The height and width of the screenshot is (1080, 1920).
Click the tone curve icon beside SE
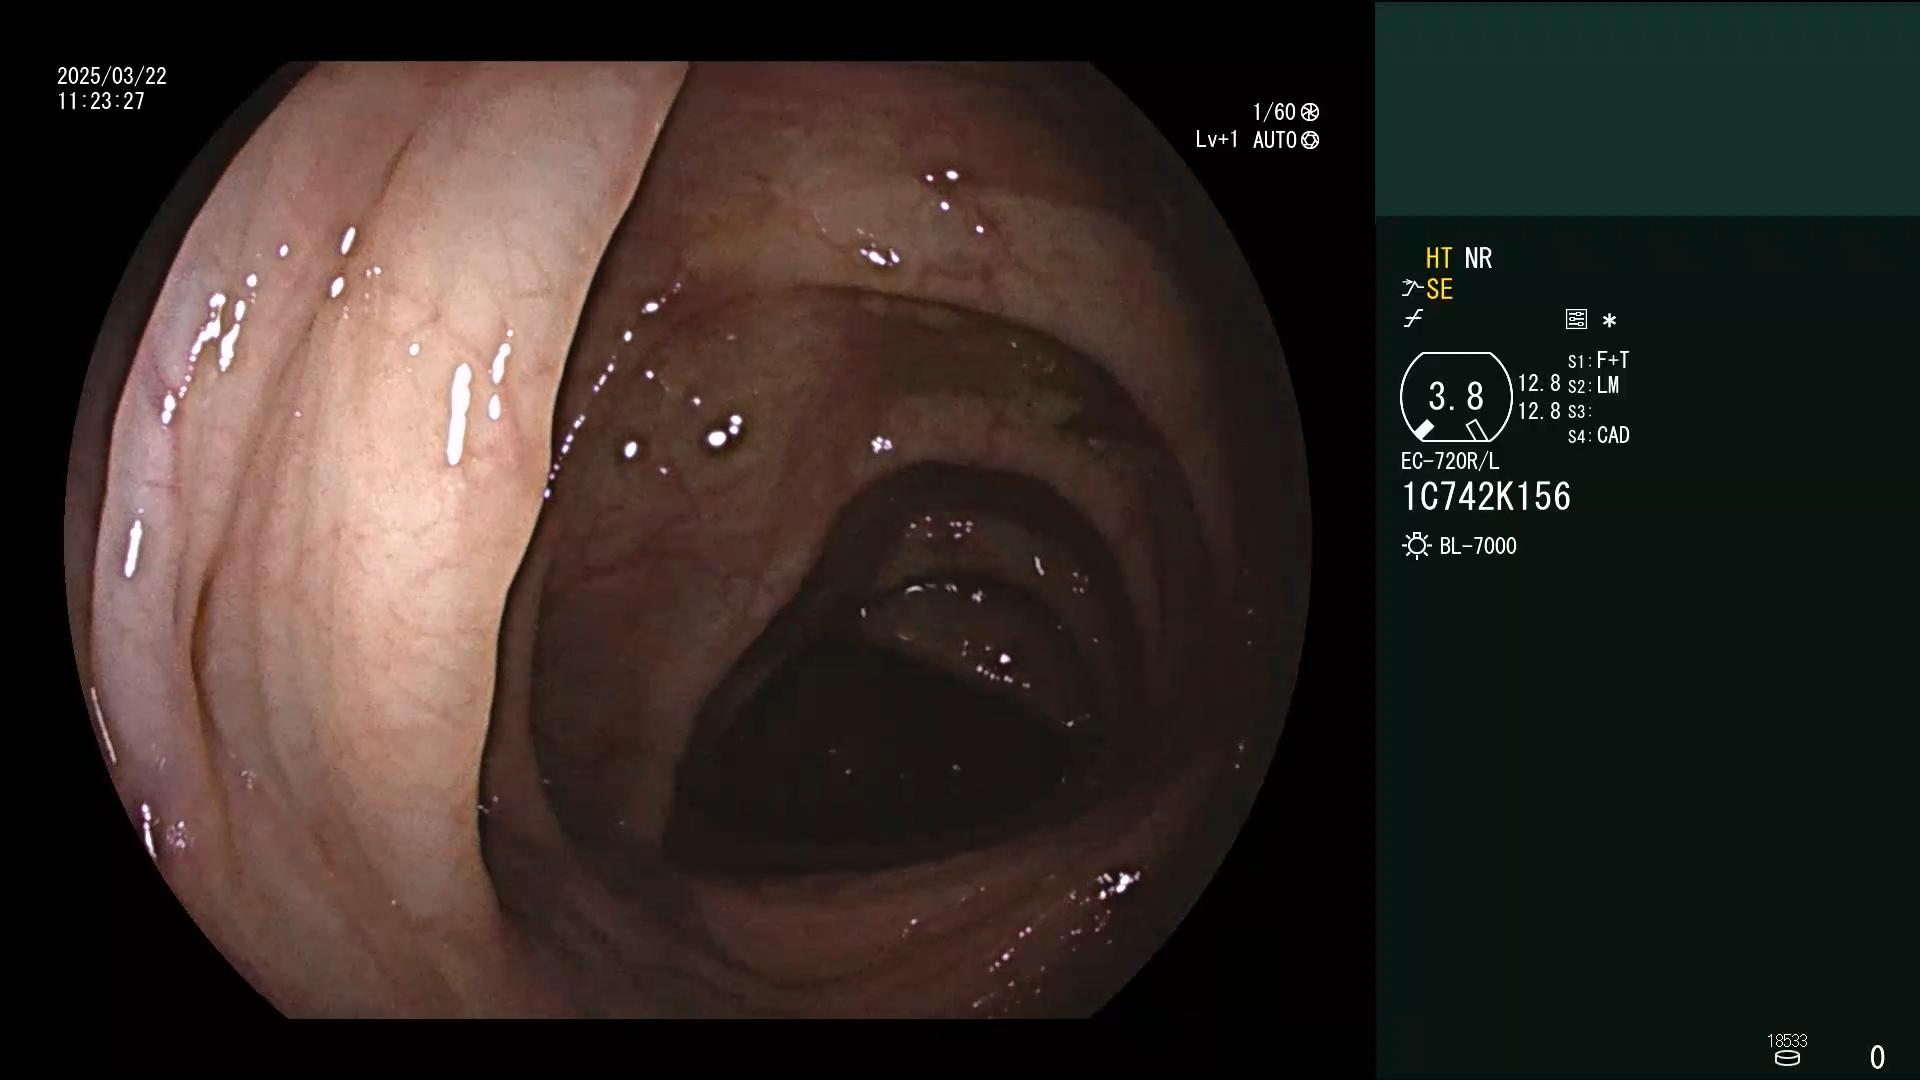(1412, 289)
